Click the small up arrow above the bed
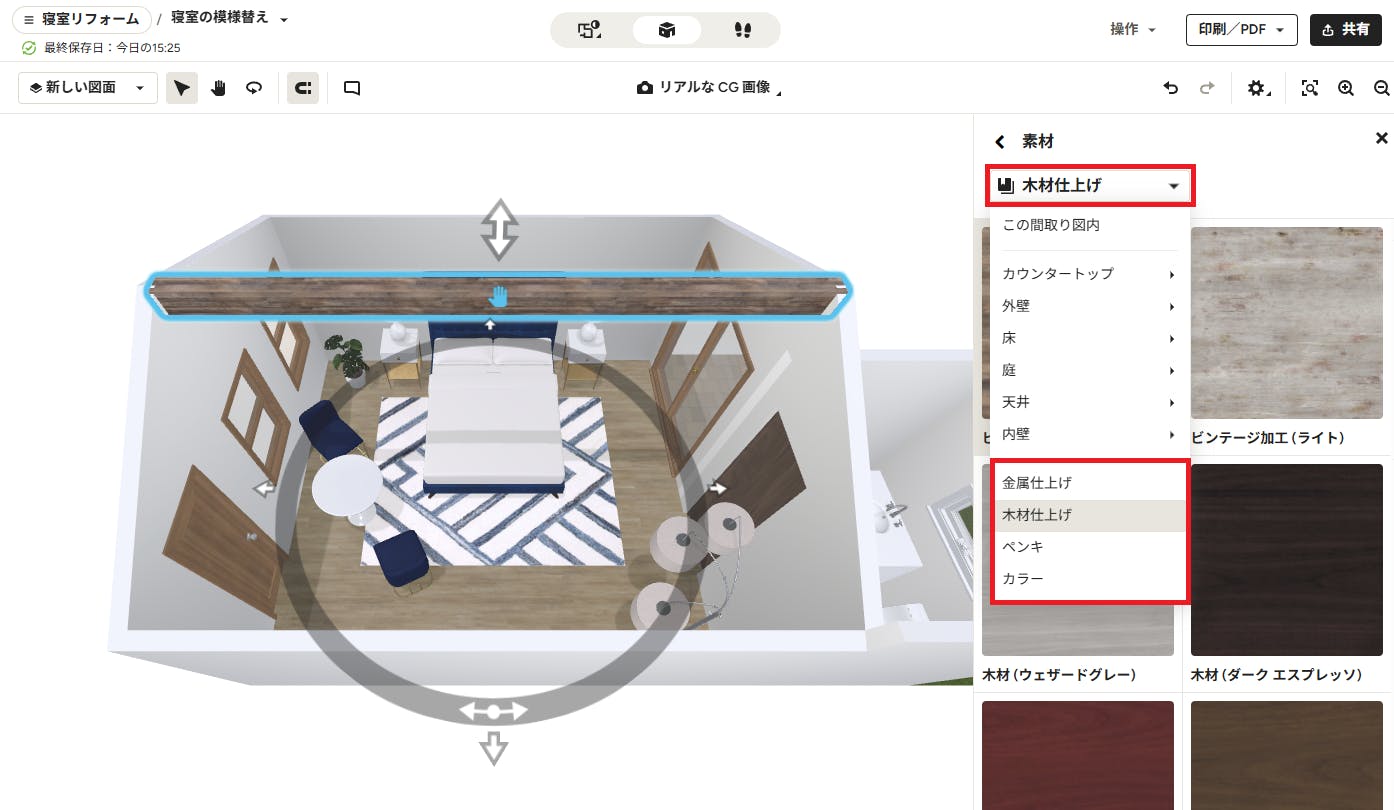 (489, 324)
